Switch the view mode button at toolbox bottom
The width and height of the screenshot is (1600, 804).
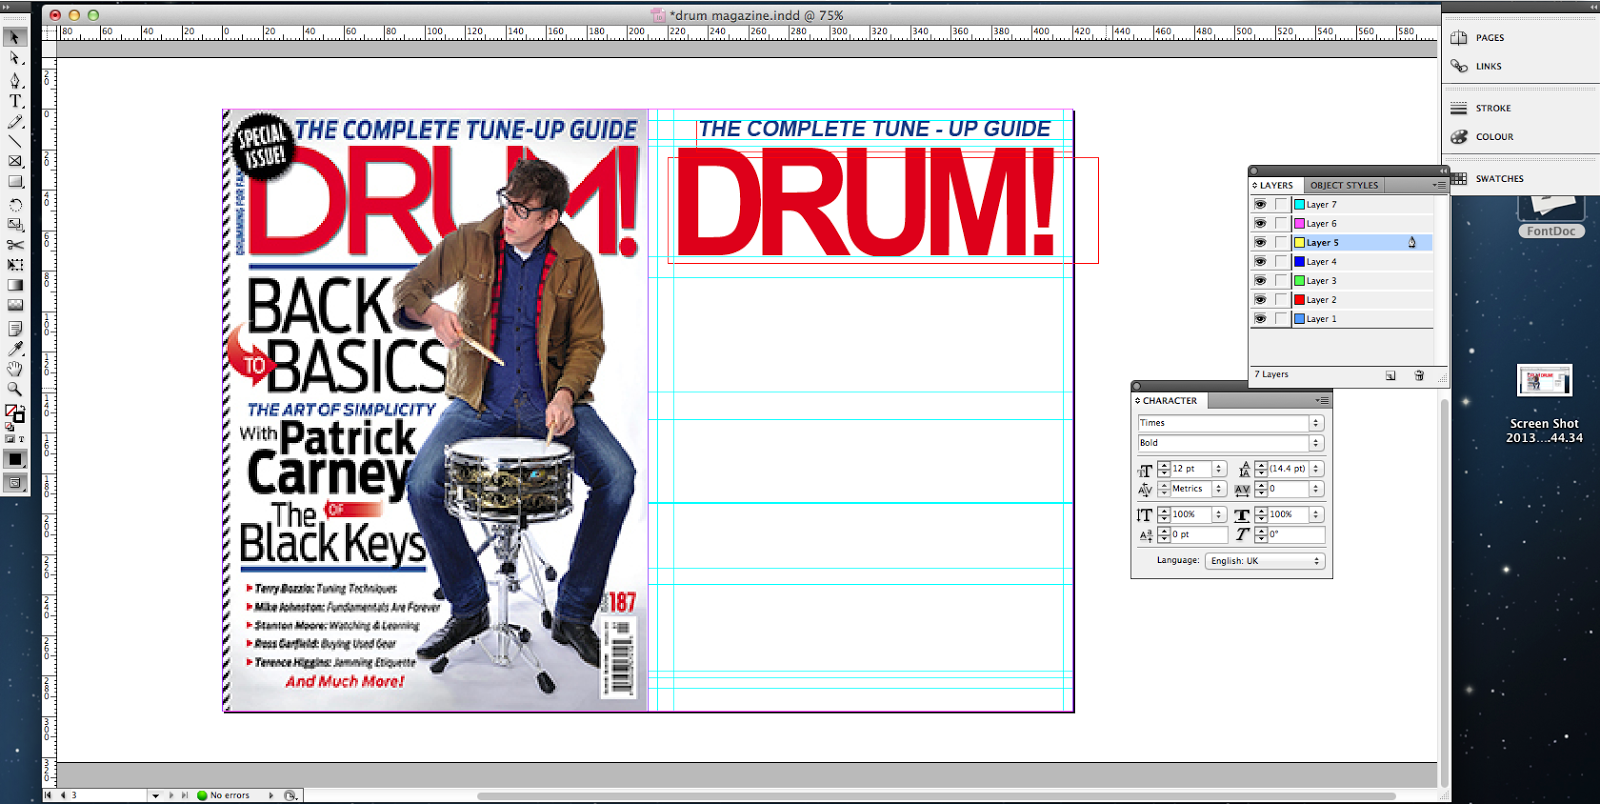15,483
